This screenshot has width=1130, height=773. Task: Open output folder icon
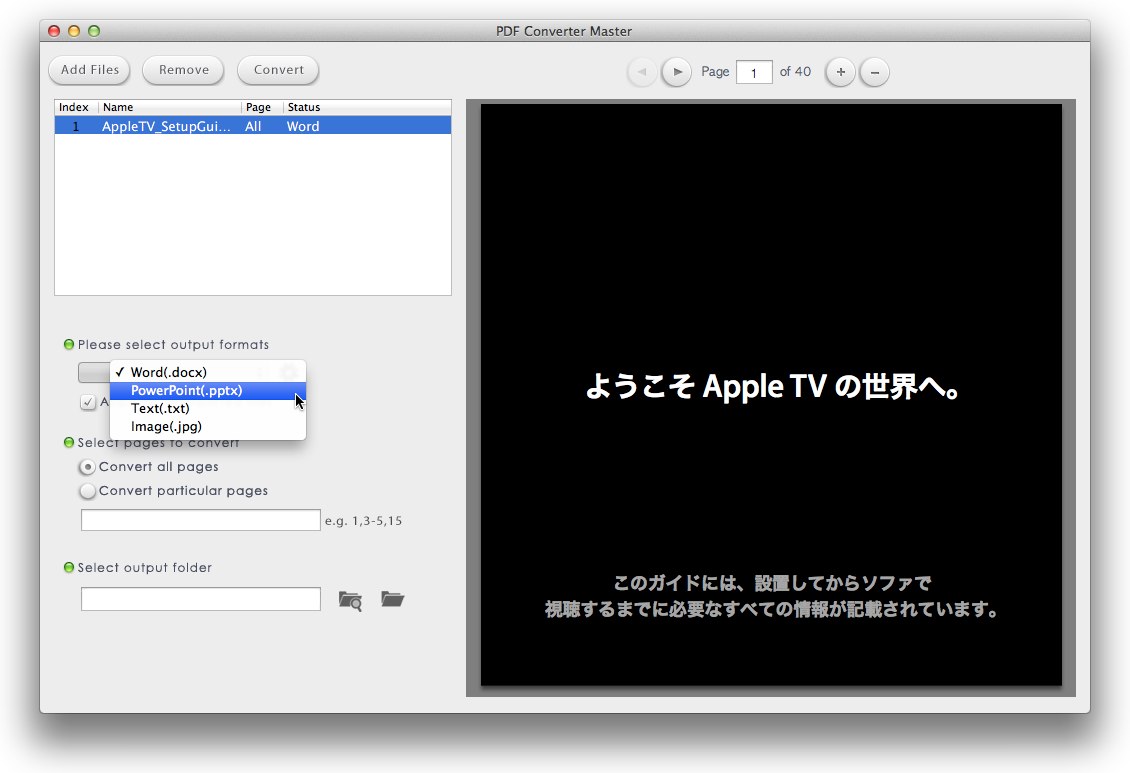click(392, 599)
